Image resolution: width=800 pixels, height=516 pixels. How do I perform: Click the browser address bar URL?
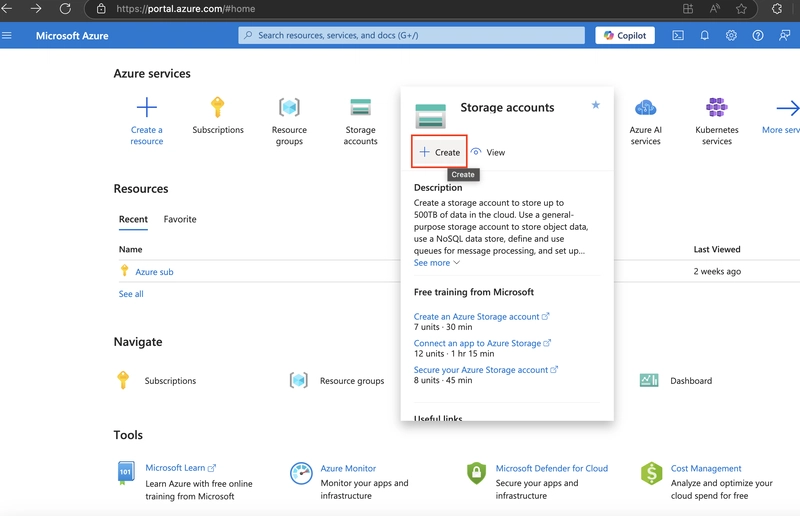[x=185, y=9]
